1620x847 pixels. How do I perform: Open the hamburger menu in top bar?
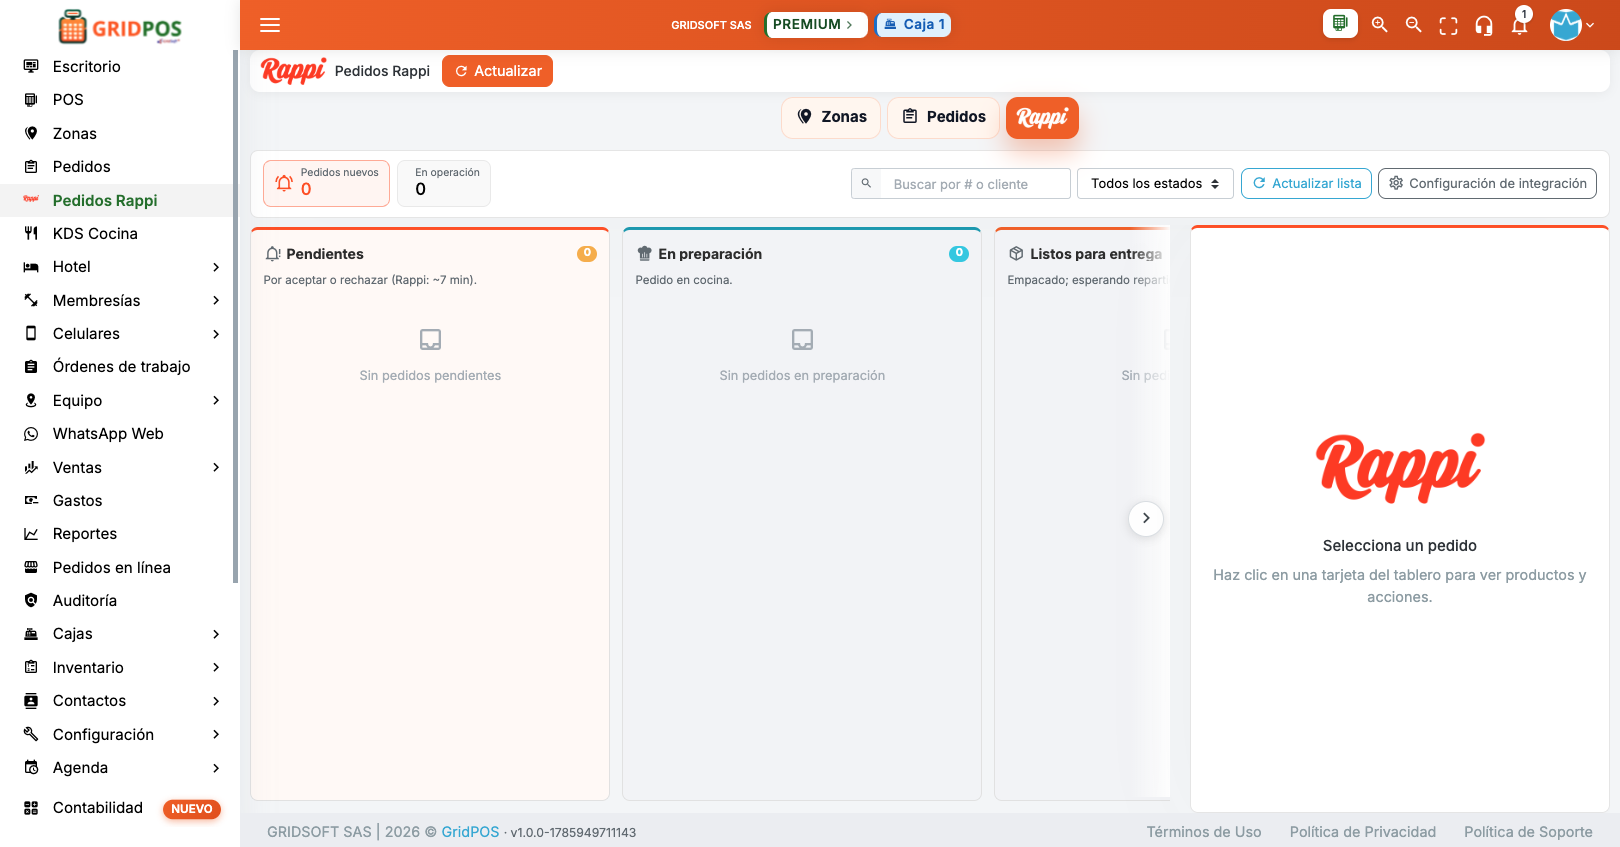click(270, 25)
